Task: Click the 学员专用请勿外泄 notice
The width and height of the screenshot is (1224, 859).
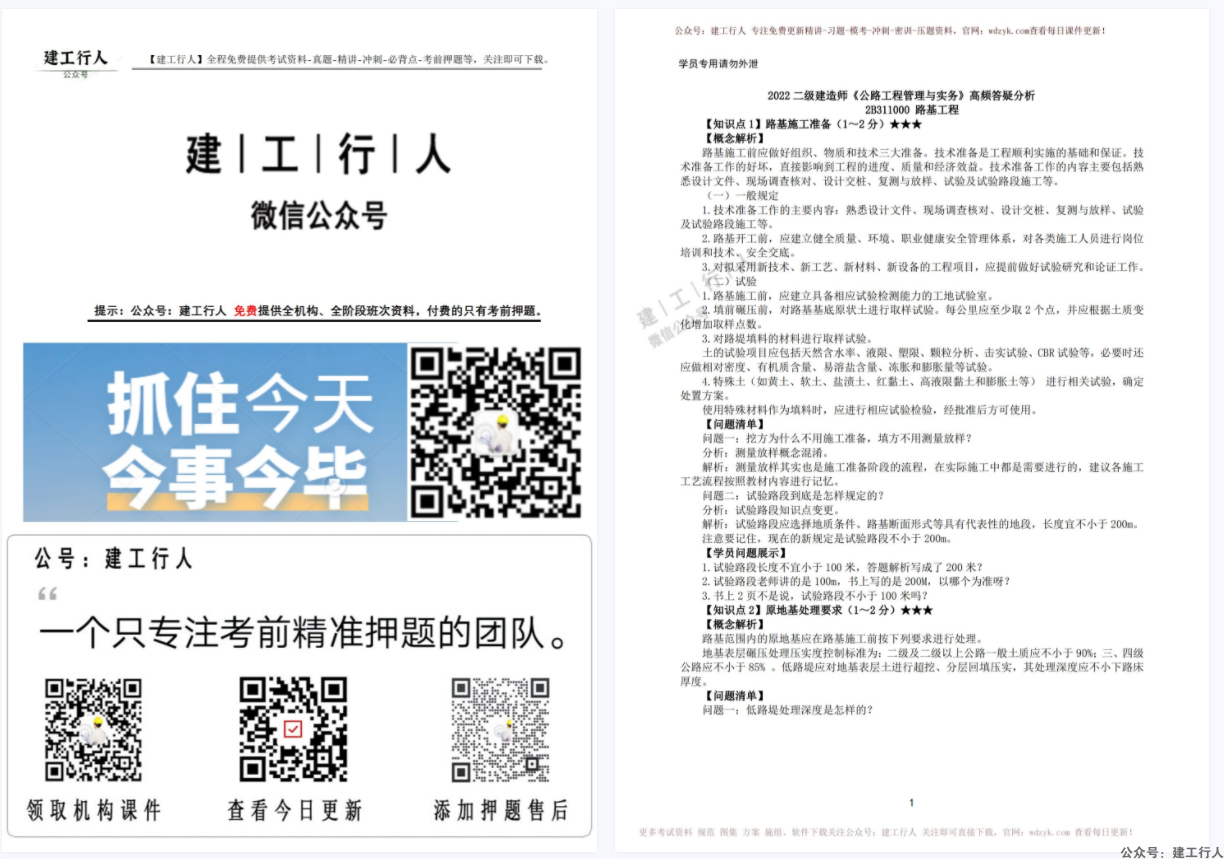Action: pyautogui.click(x=718, y=64)
